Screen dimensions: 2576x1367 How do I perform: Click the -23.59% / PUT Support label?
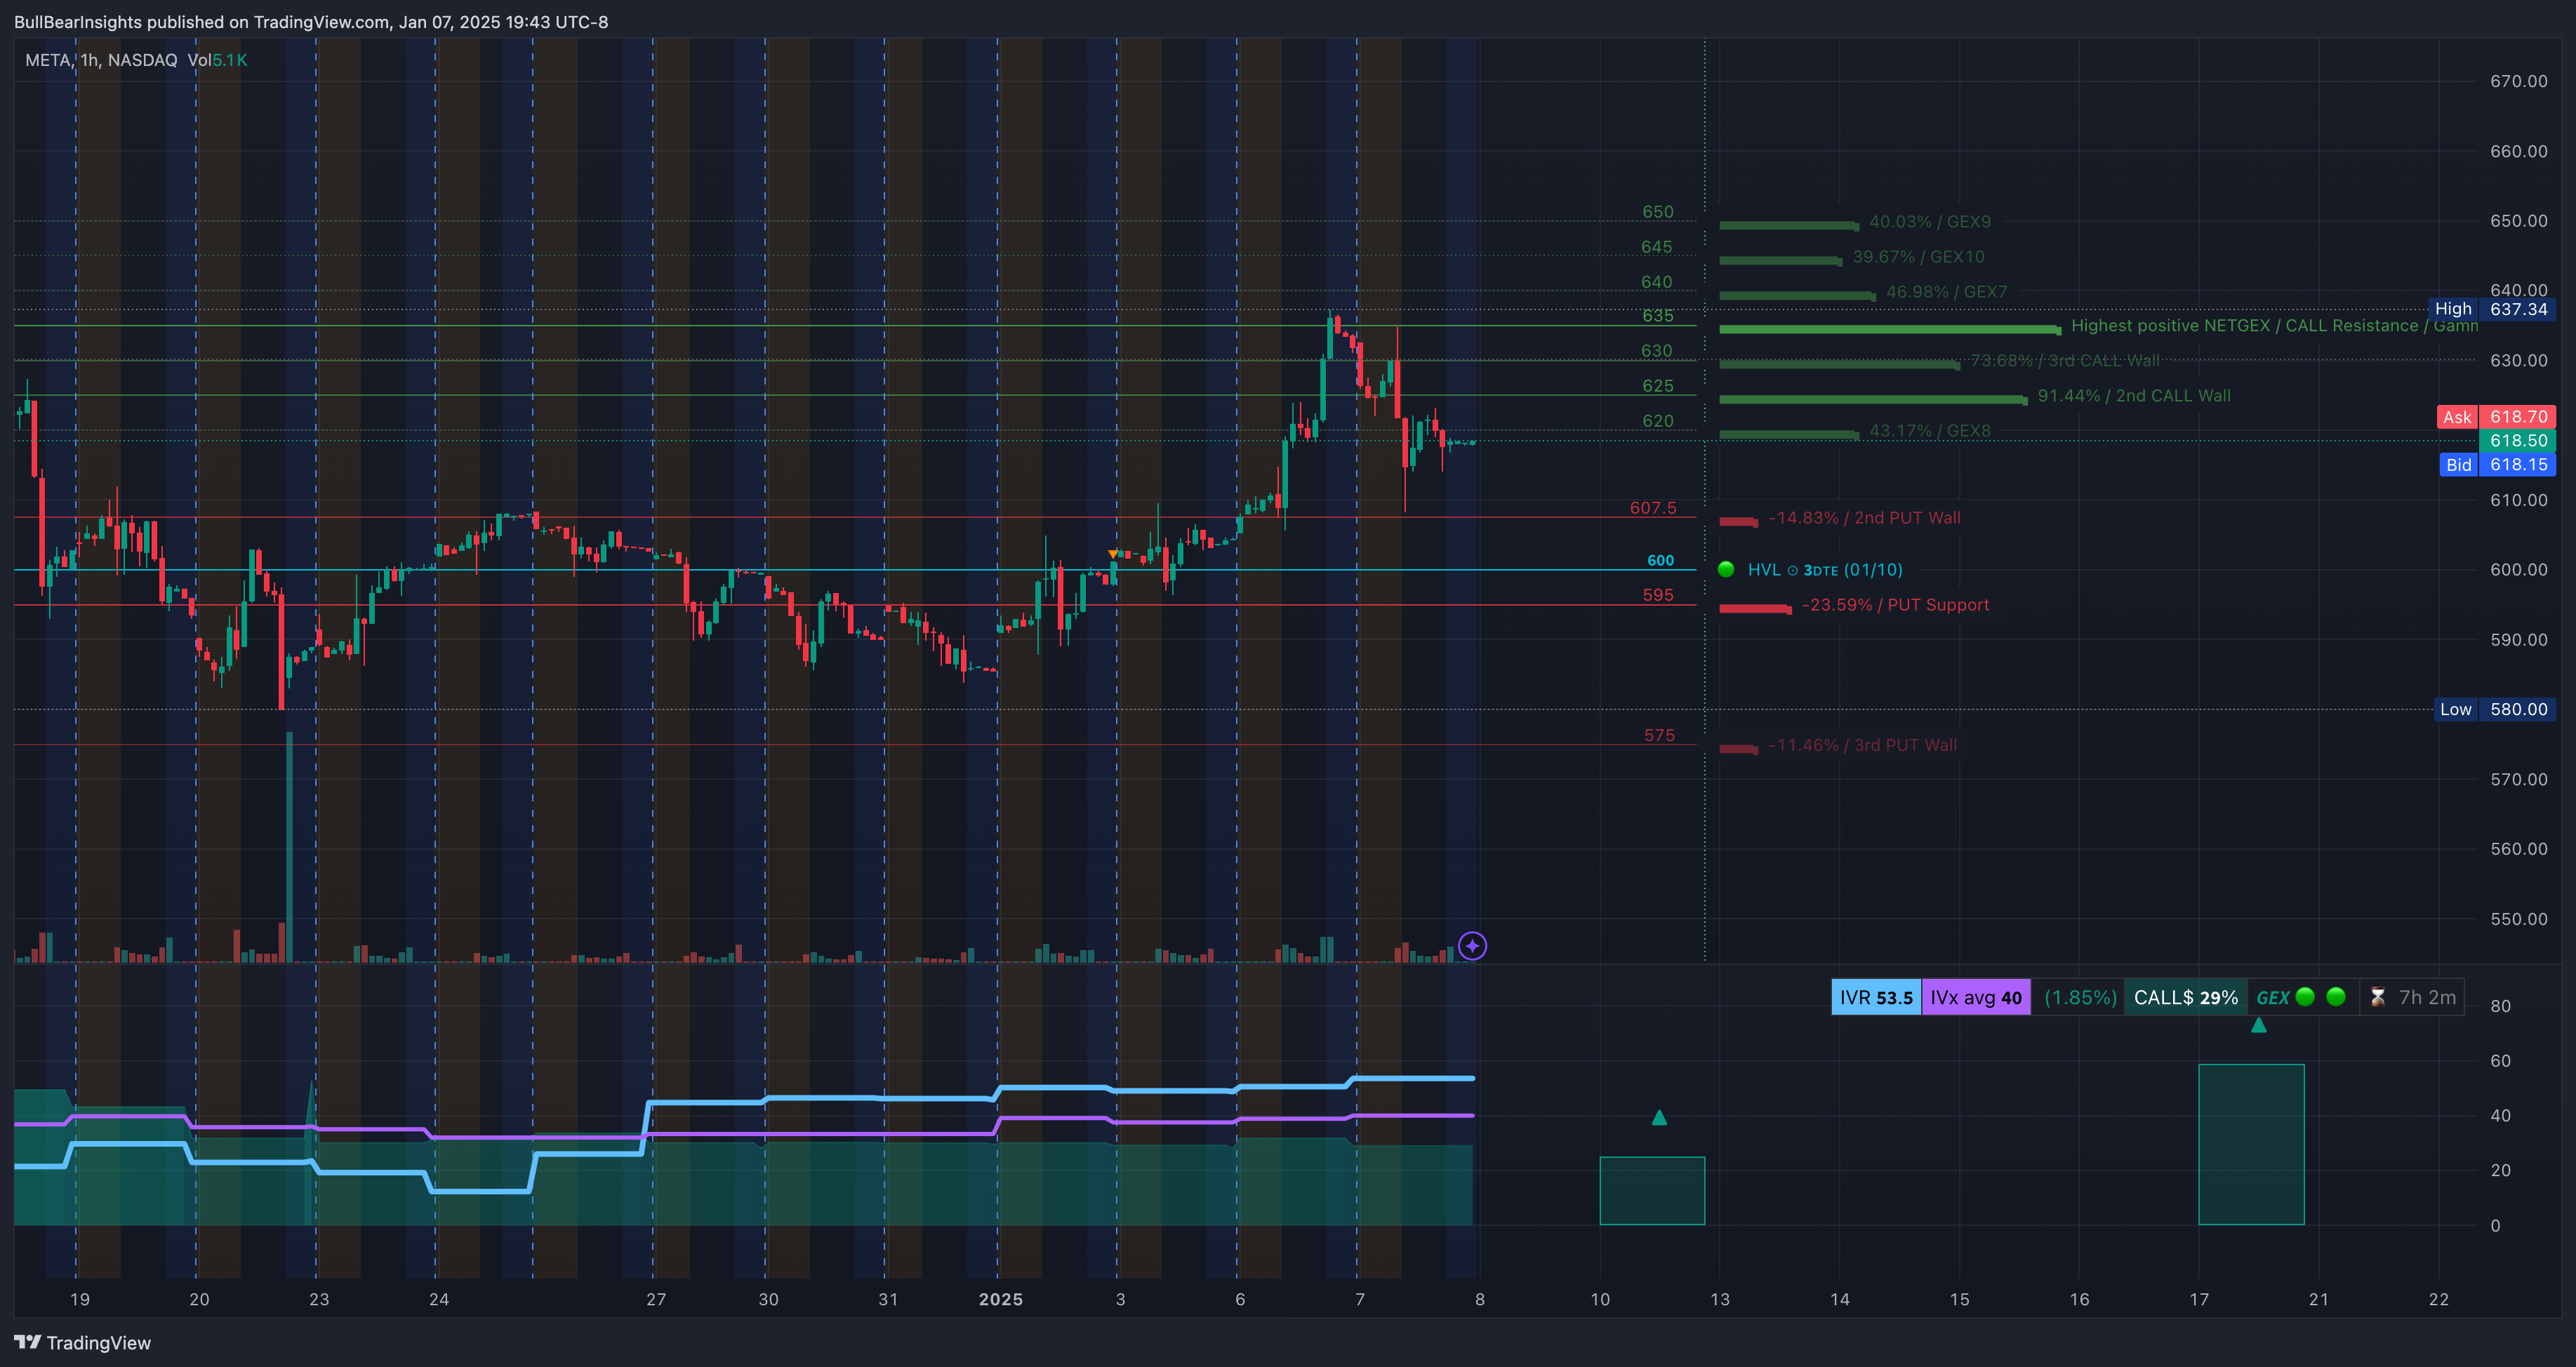click(1895, 604)
